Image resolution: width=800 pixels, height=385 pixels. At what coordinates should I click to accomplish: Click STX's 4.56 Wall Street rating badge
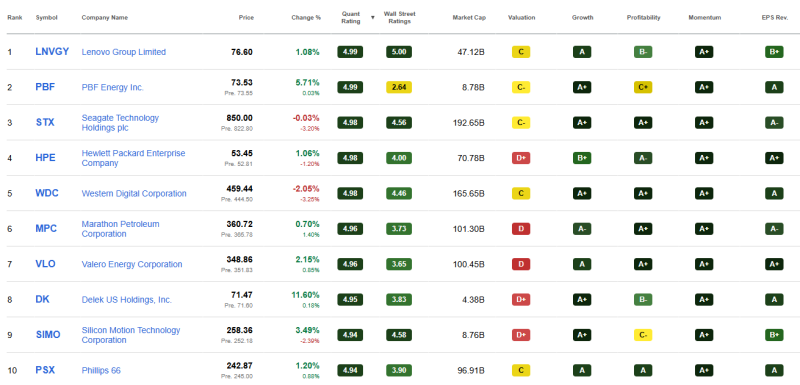coord(399,122)
